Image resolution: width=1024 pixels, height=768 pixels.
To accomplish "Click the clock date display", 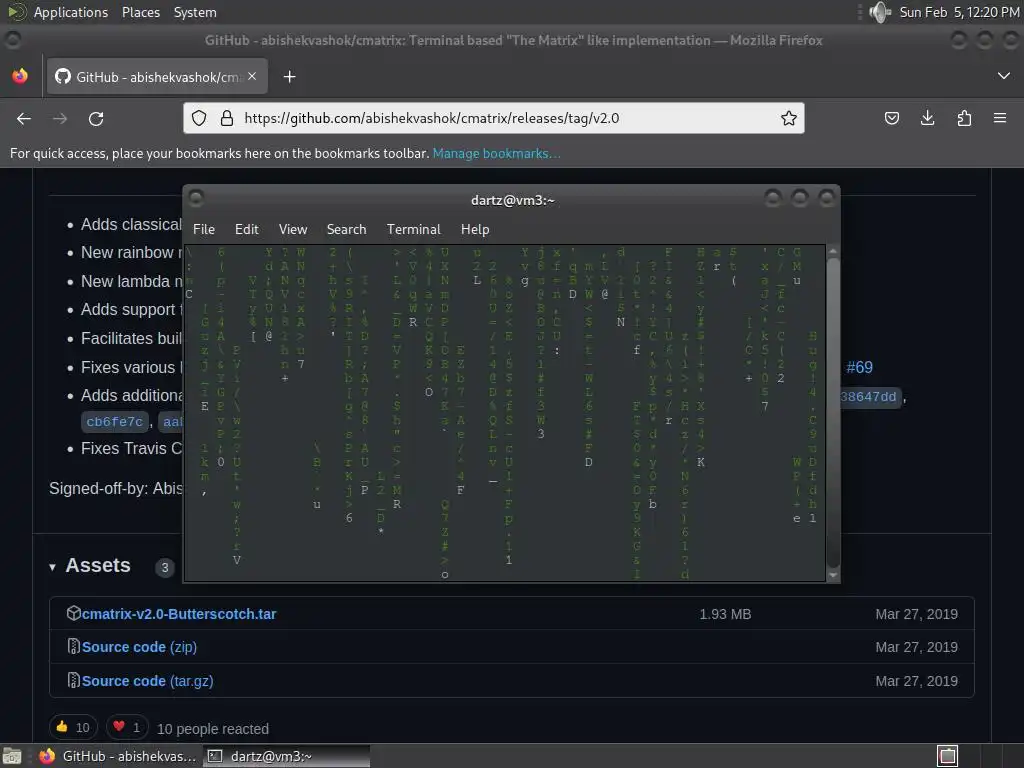I will click(959, 12).
